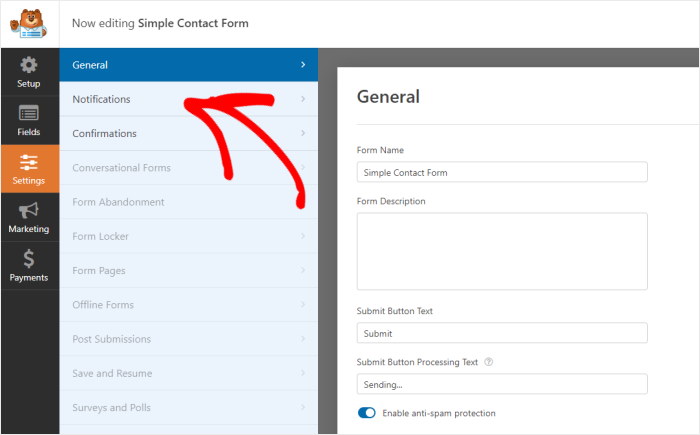Click the Enable anti-spam protection label
This screenshot has height=435, width=700.
(x=439, y=413)
